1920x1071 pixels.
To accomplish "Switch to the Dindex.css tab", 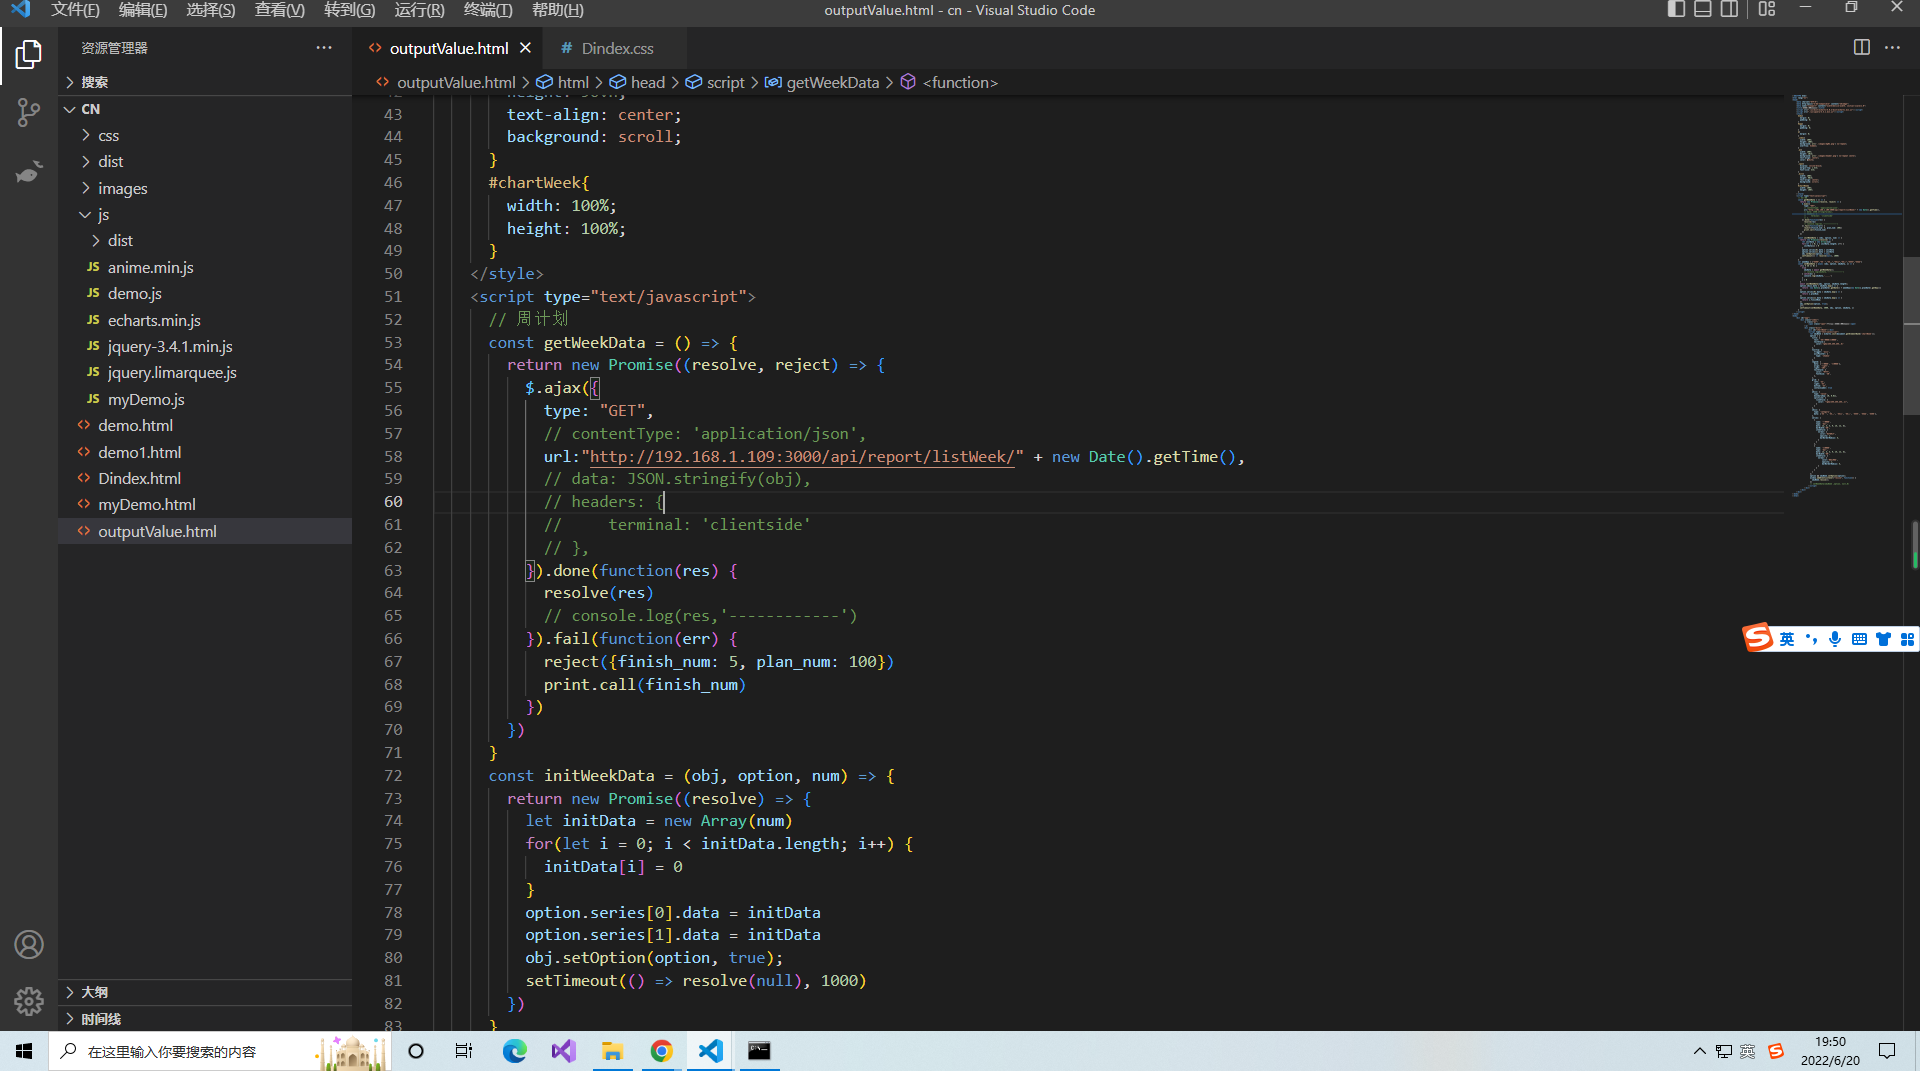I will coord(616,48).
